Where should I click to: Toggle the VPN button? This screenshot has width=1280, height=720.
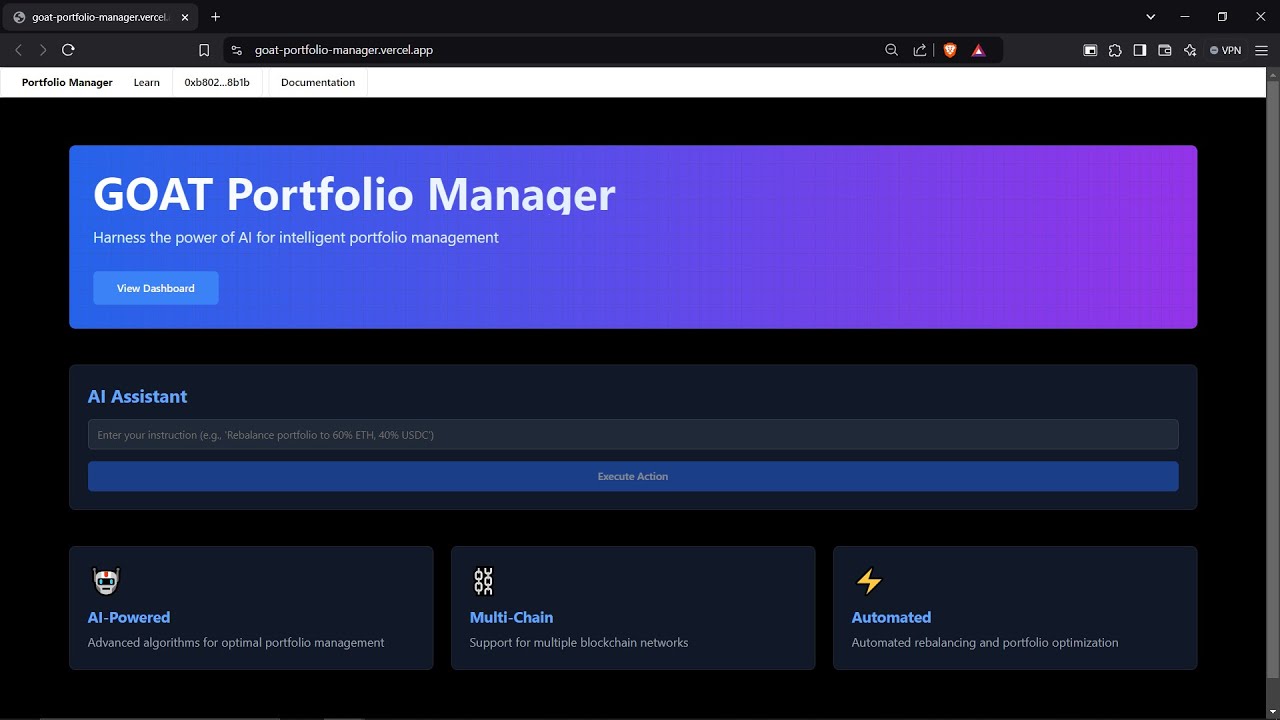1225,50
